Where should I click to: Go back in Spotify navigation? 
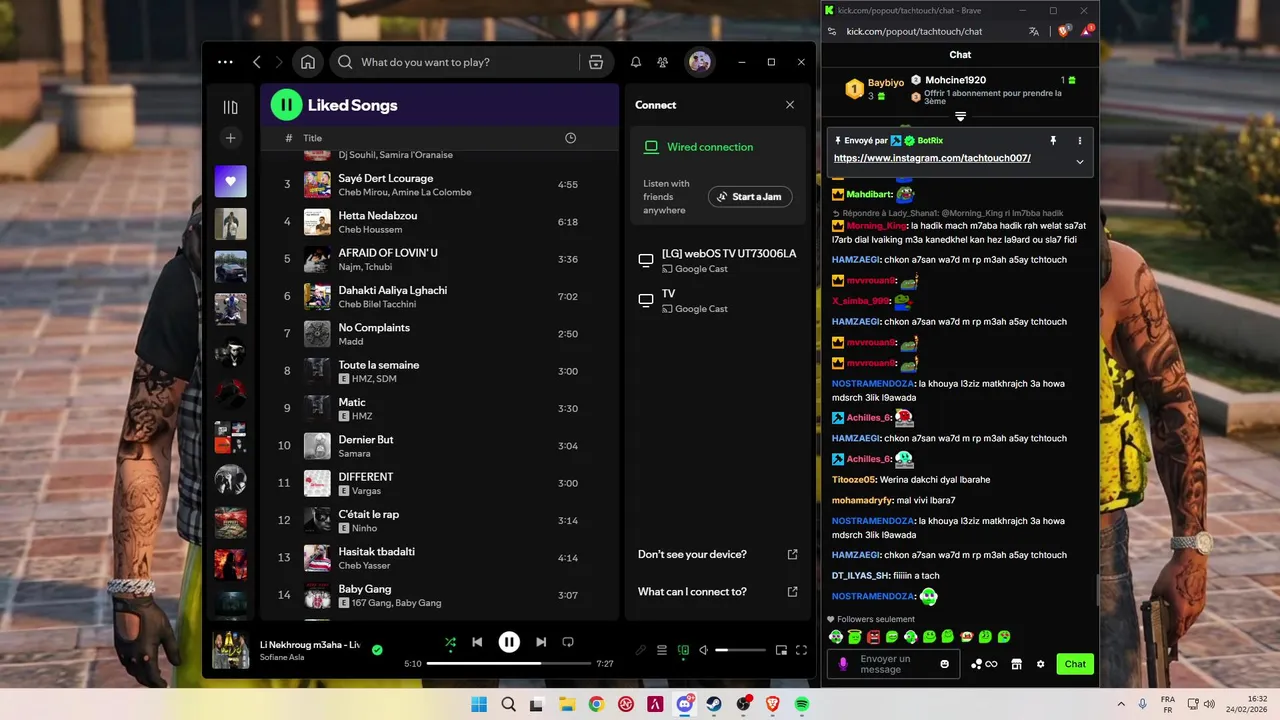[x=257, y=62]
